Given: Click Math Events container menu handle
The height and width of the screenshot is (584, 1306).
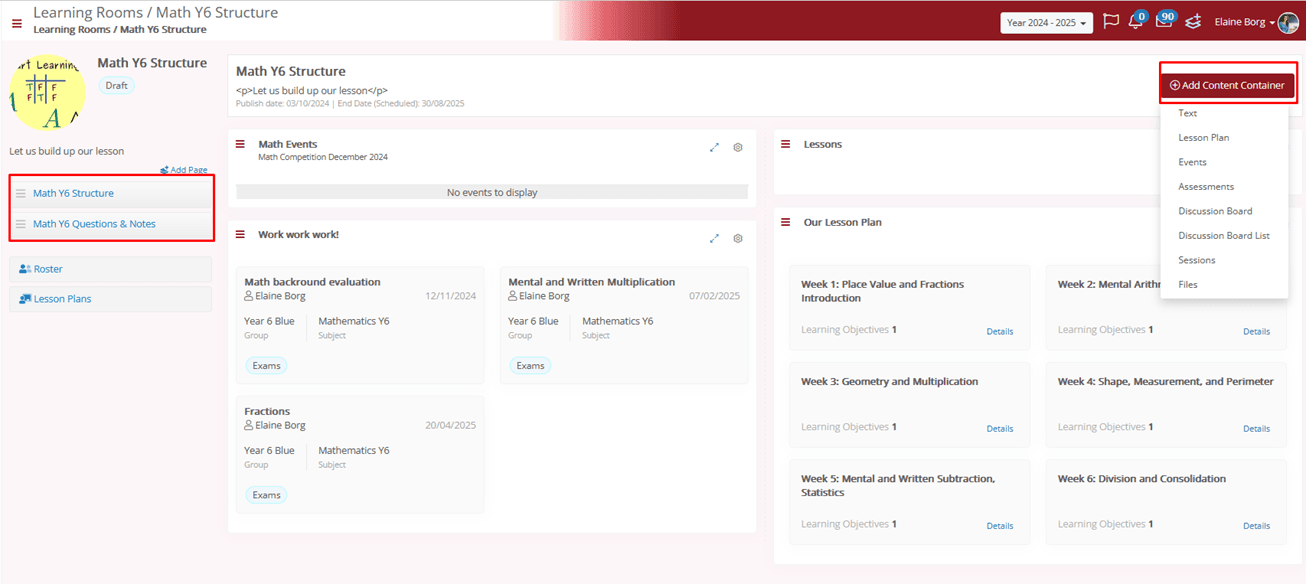Looking at the screenshot, I should pos(240,144).
